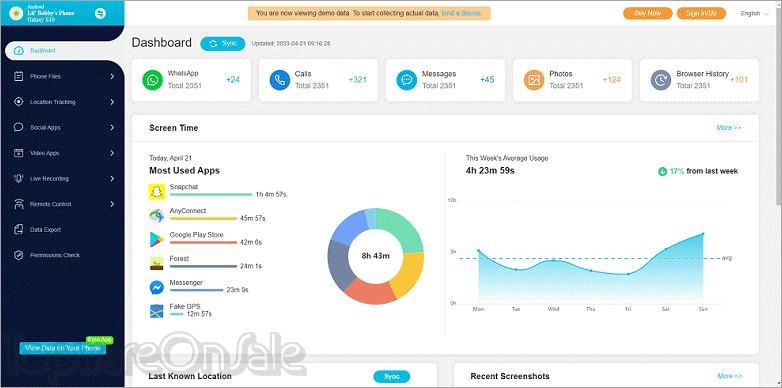The height and width of the screenshot is (388, 782).
Task: Click the Forest app icon
Action: tap(157, 263)
